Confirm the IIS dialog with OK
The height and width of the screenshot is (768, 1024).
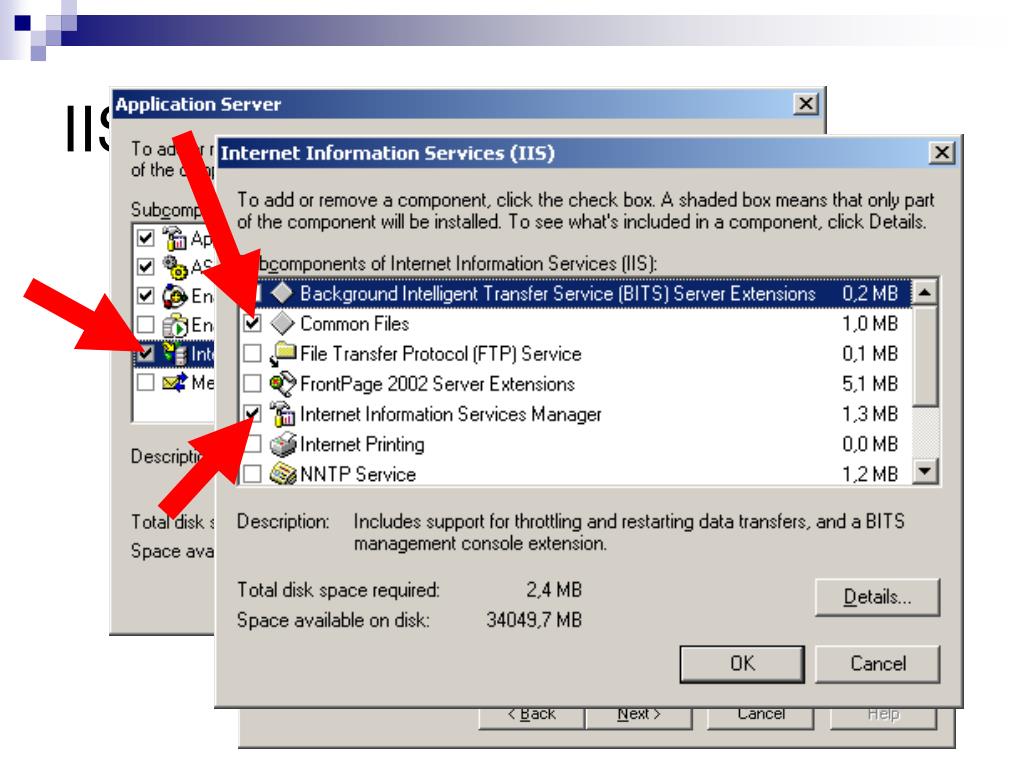pos(742,664)
